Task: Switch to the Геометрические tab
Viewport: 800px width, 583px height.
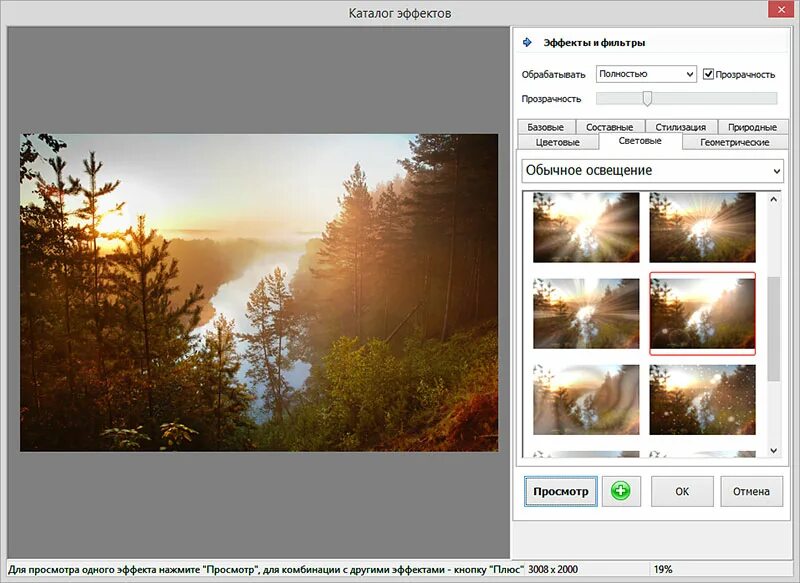Action: (735, 142)
